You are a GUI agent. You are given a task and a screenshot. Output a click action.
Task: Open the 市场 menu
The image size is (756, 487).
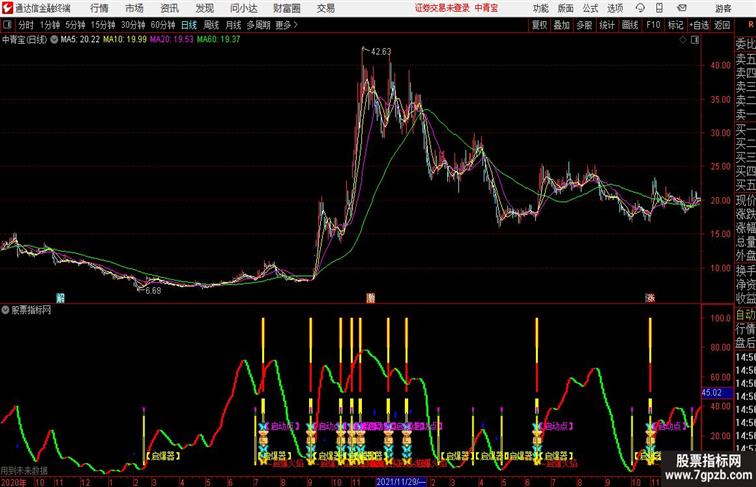pyautogui.click(x=135, y=8)
